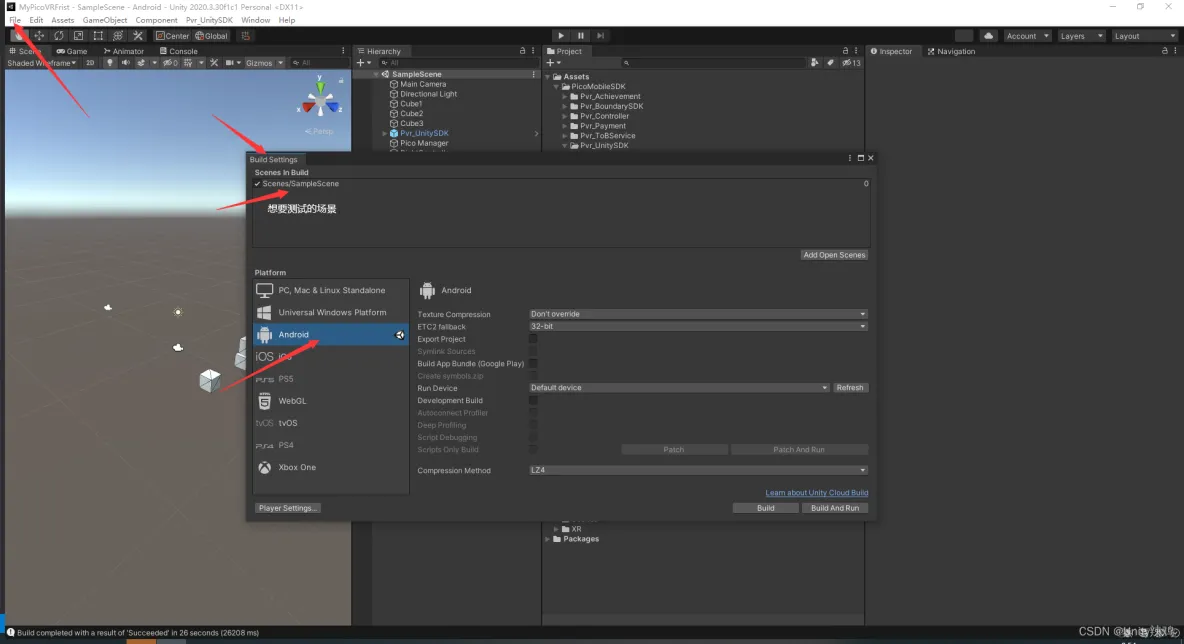Toggle Project hidden packages count icon
The image size is (1184, 644).
tap(851, 63)
